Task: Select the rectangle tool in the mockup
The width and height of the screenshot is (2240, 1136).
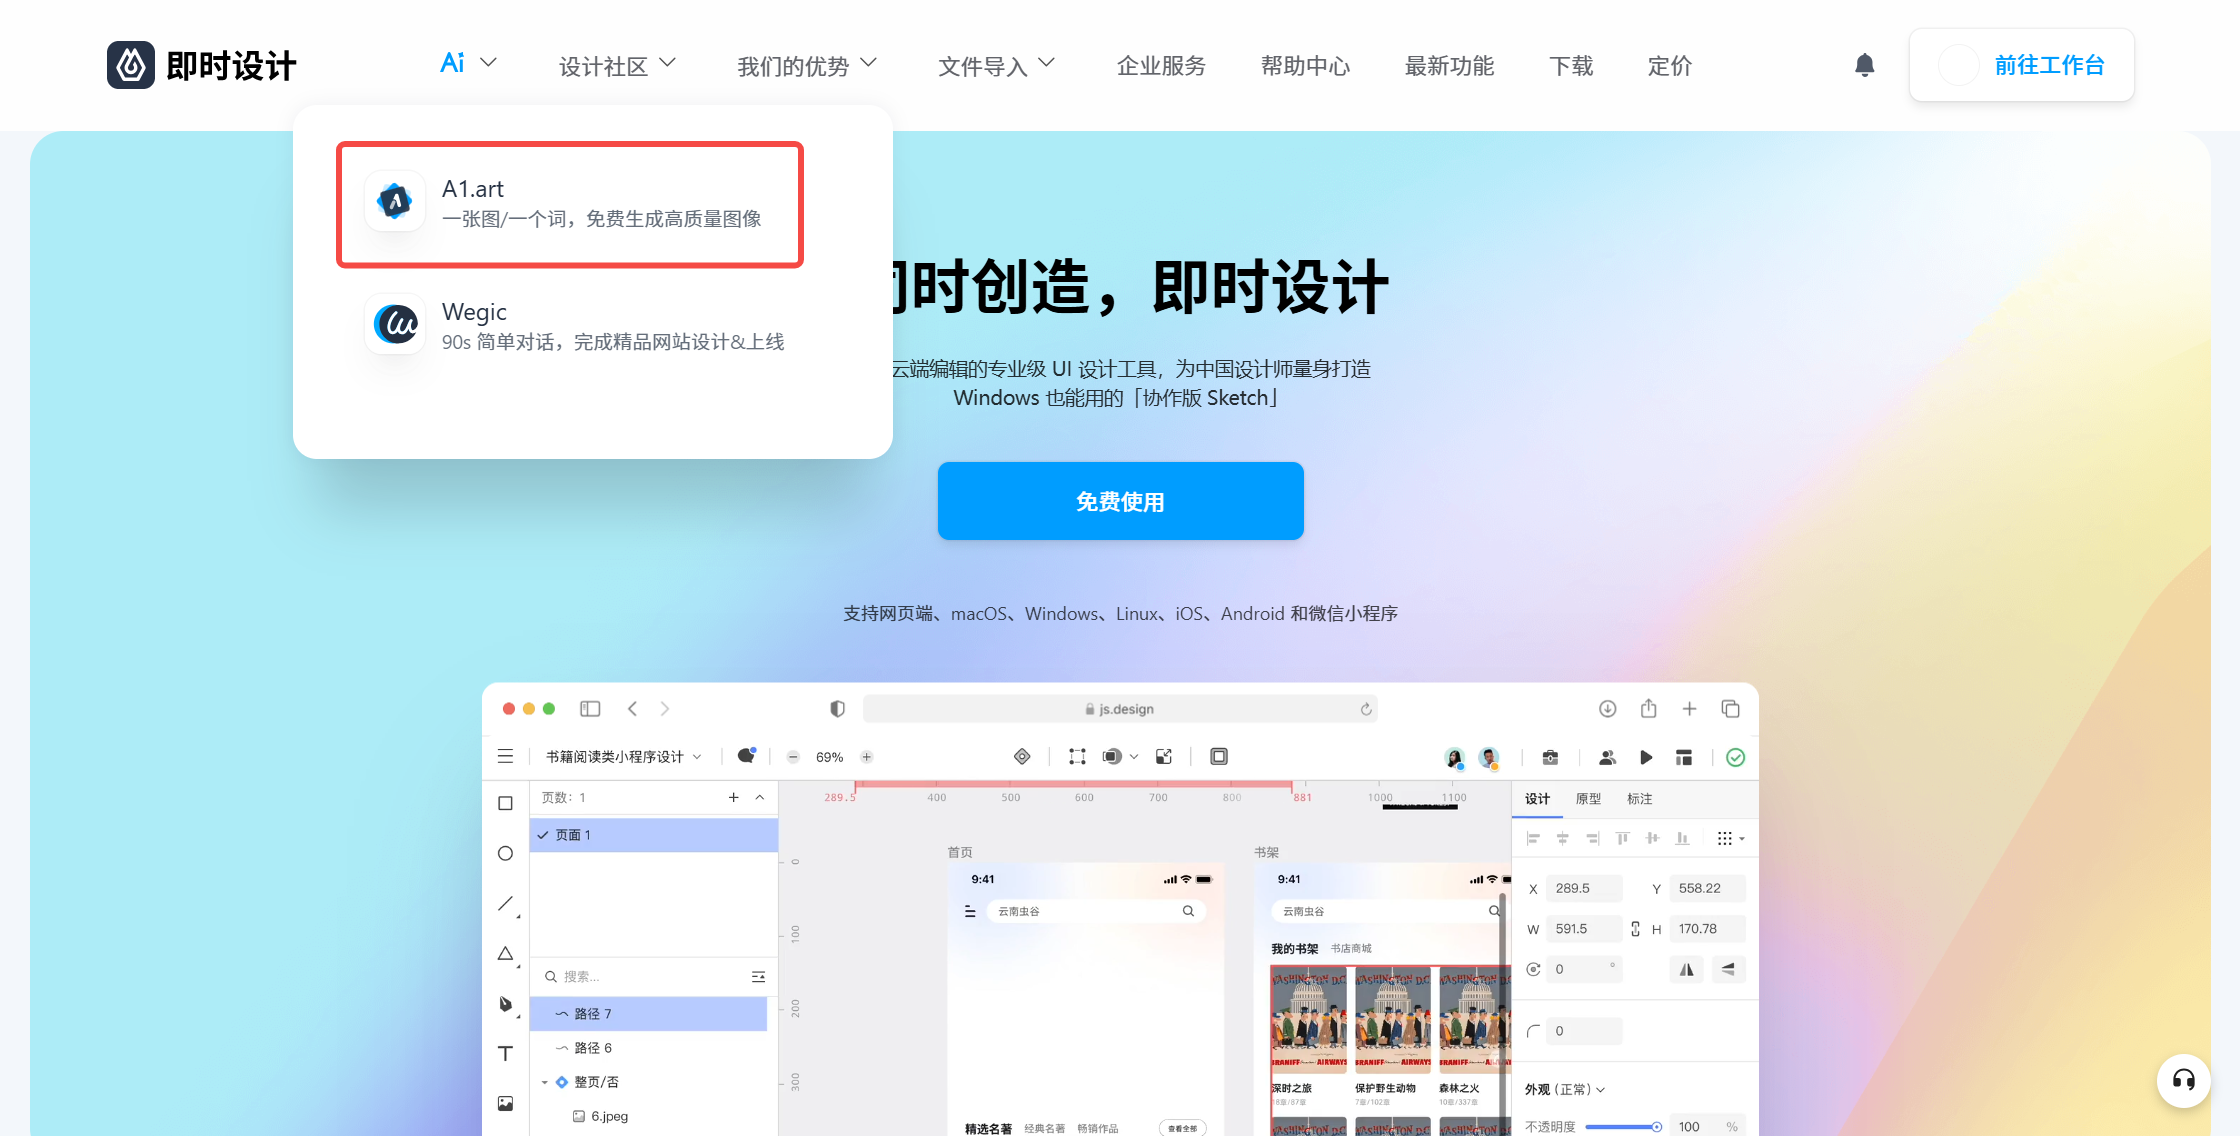Action: (506, 803)
